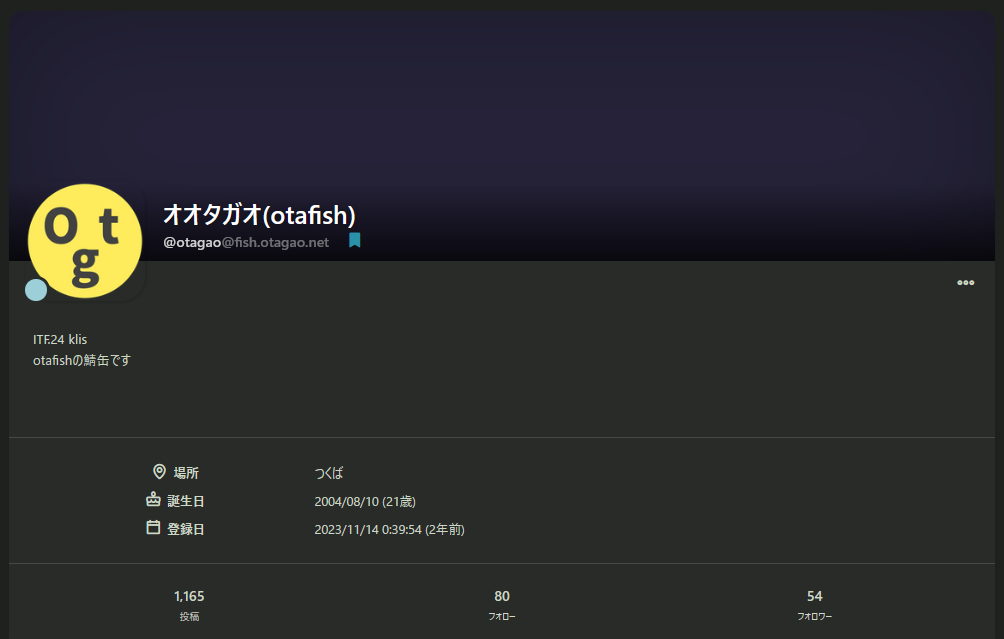Switch to the フォロワー followers section
The image size is (1004, 639).
tap(813, 603)
